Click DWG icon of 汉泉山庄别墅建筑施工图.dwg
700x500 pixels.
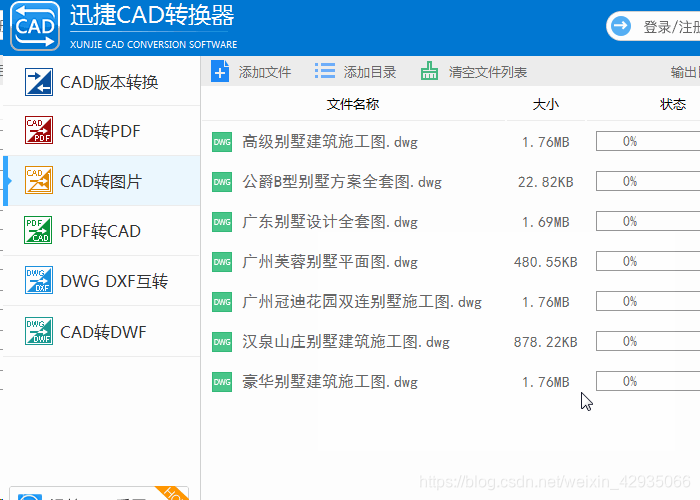coord(222,342)
